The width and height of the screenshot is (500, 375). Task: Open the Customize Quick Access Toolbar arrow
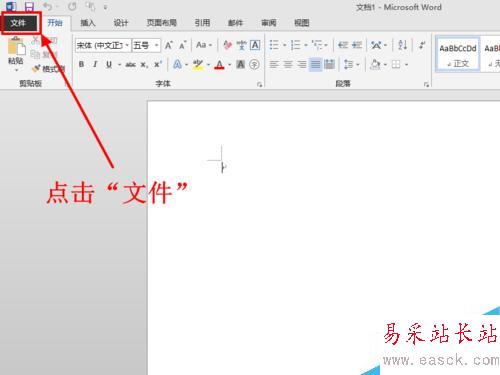105,7
